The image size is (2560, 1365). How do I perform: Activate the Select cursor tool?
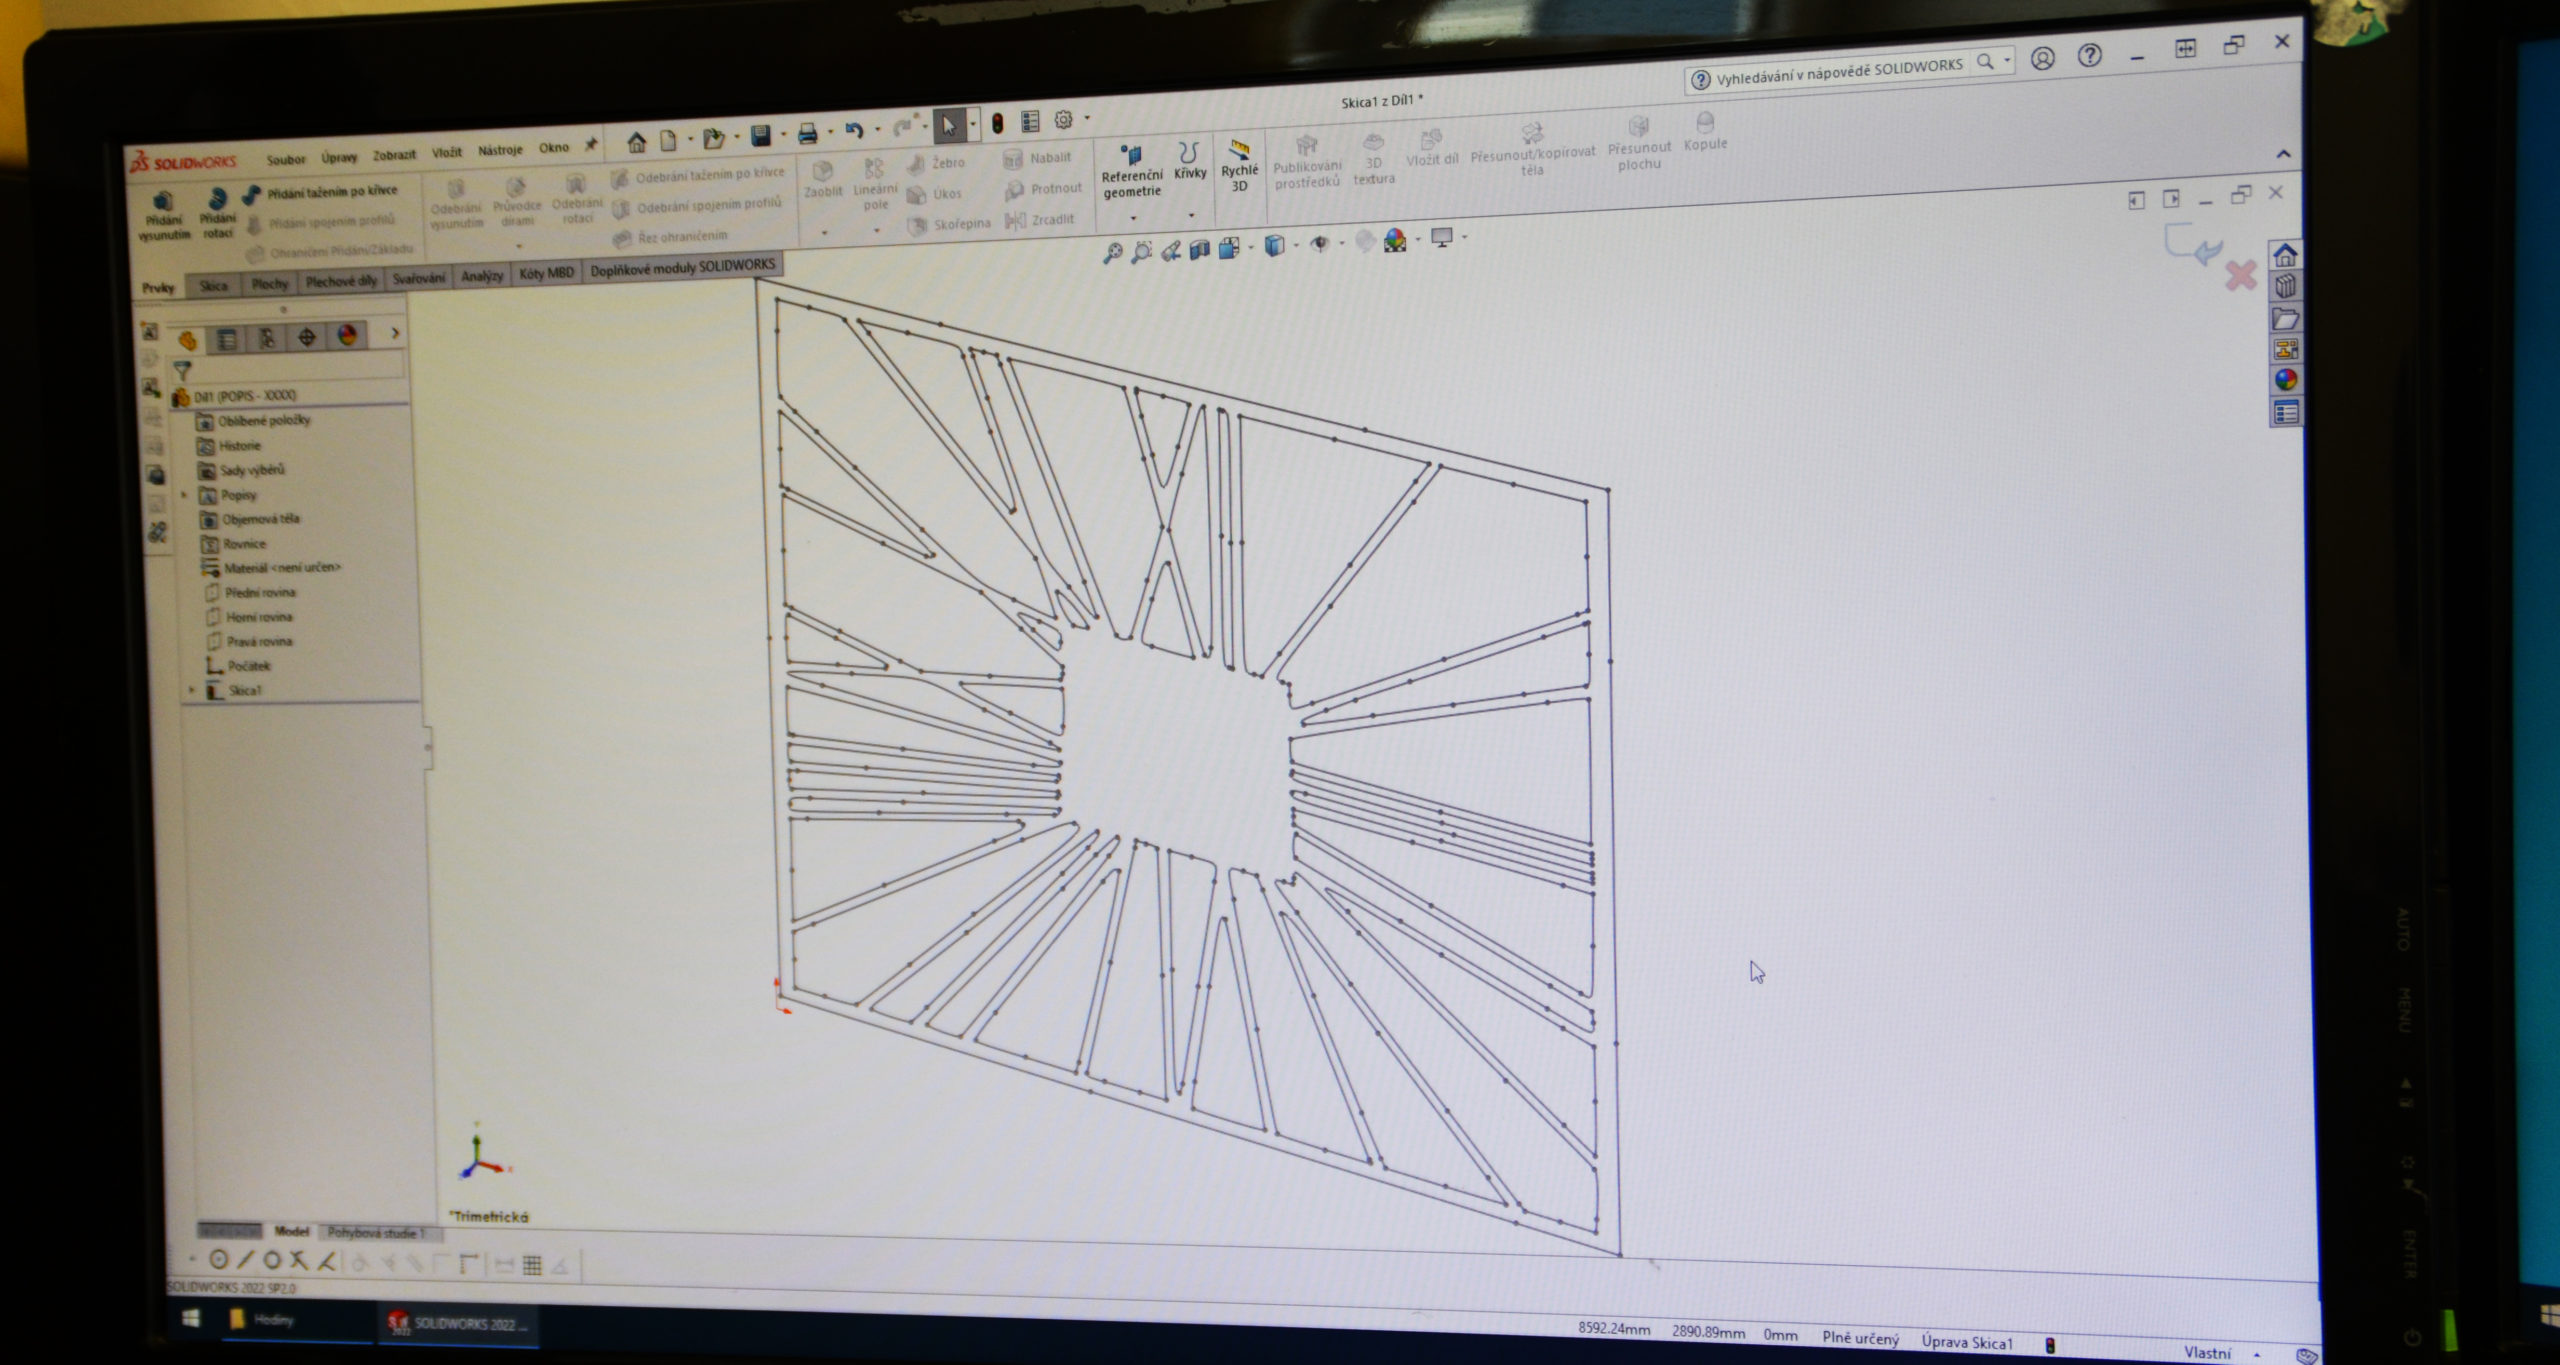click(949, 126)
